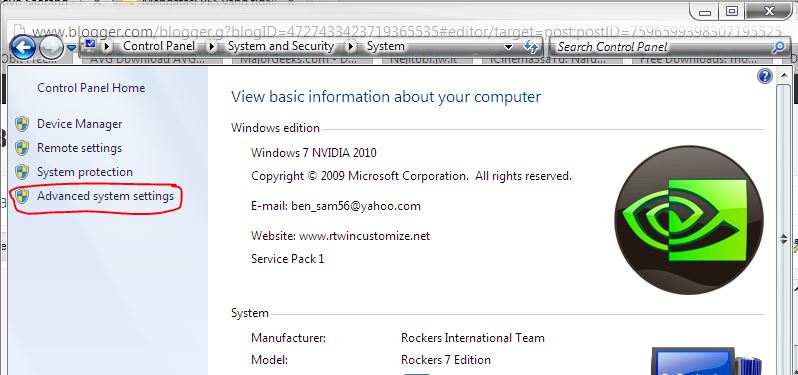The image size is (798, 375).
Task: Open the recent pages dropdown arrow
Action: (72, 48)
